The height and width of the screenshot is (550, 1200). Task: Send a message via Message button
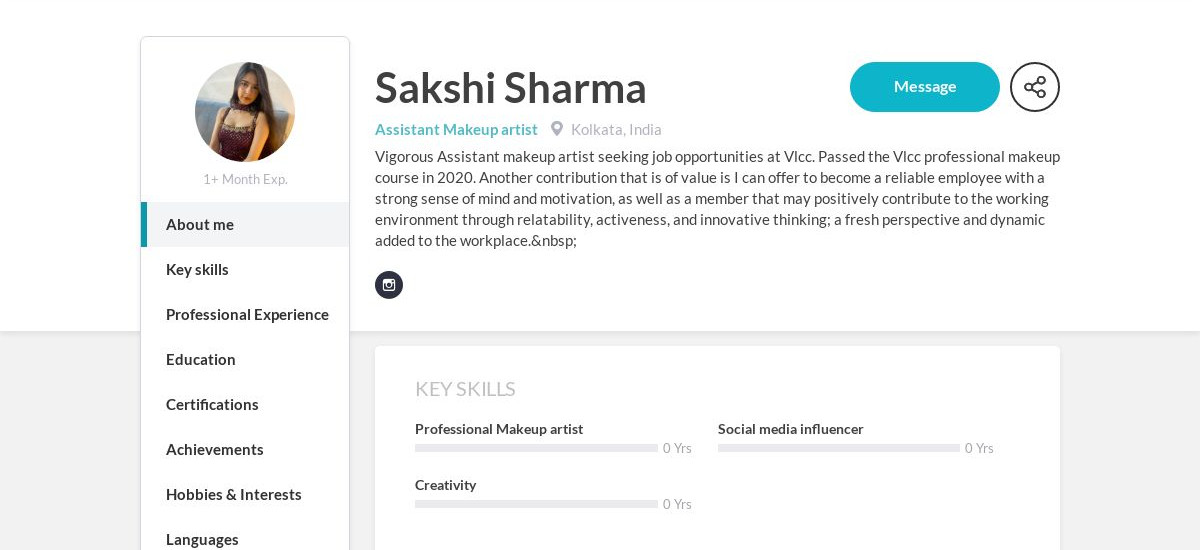coord(925,87)
